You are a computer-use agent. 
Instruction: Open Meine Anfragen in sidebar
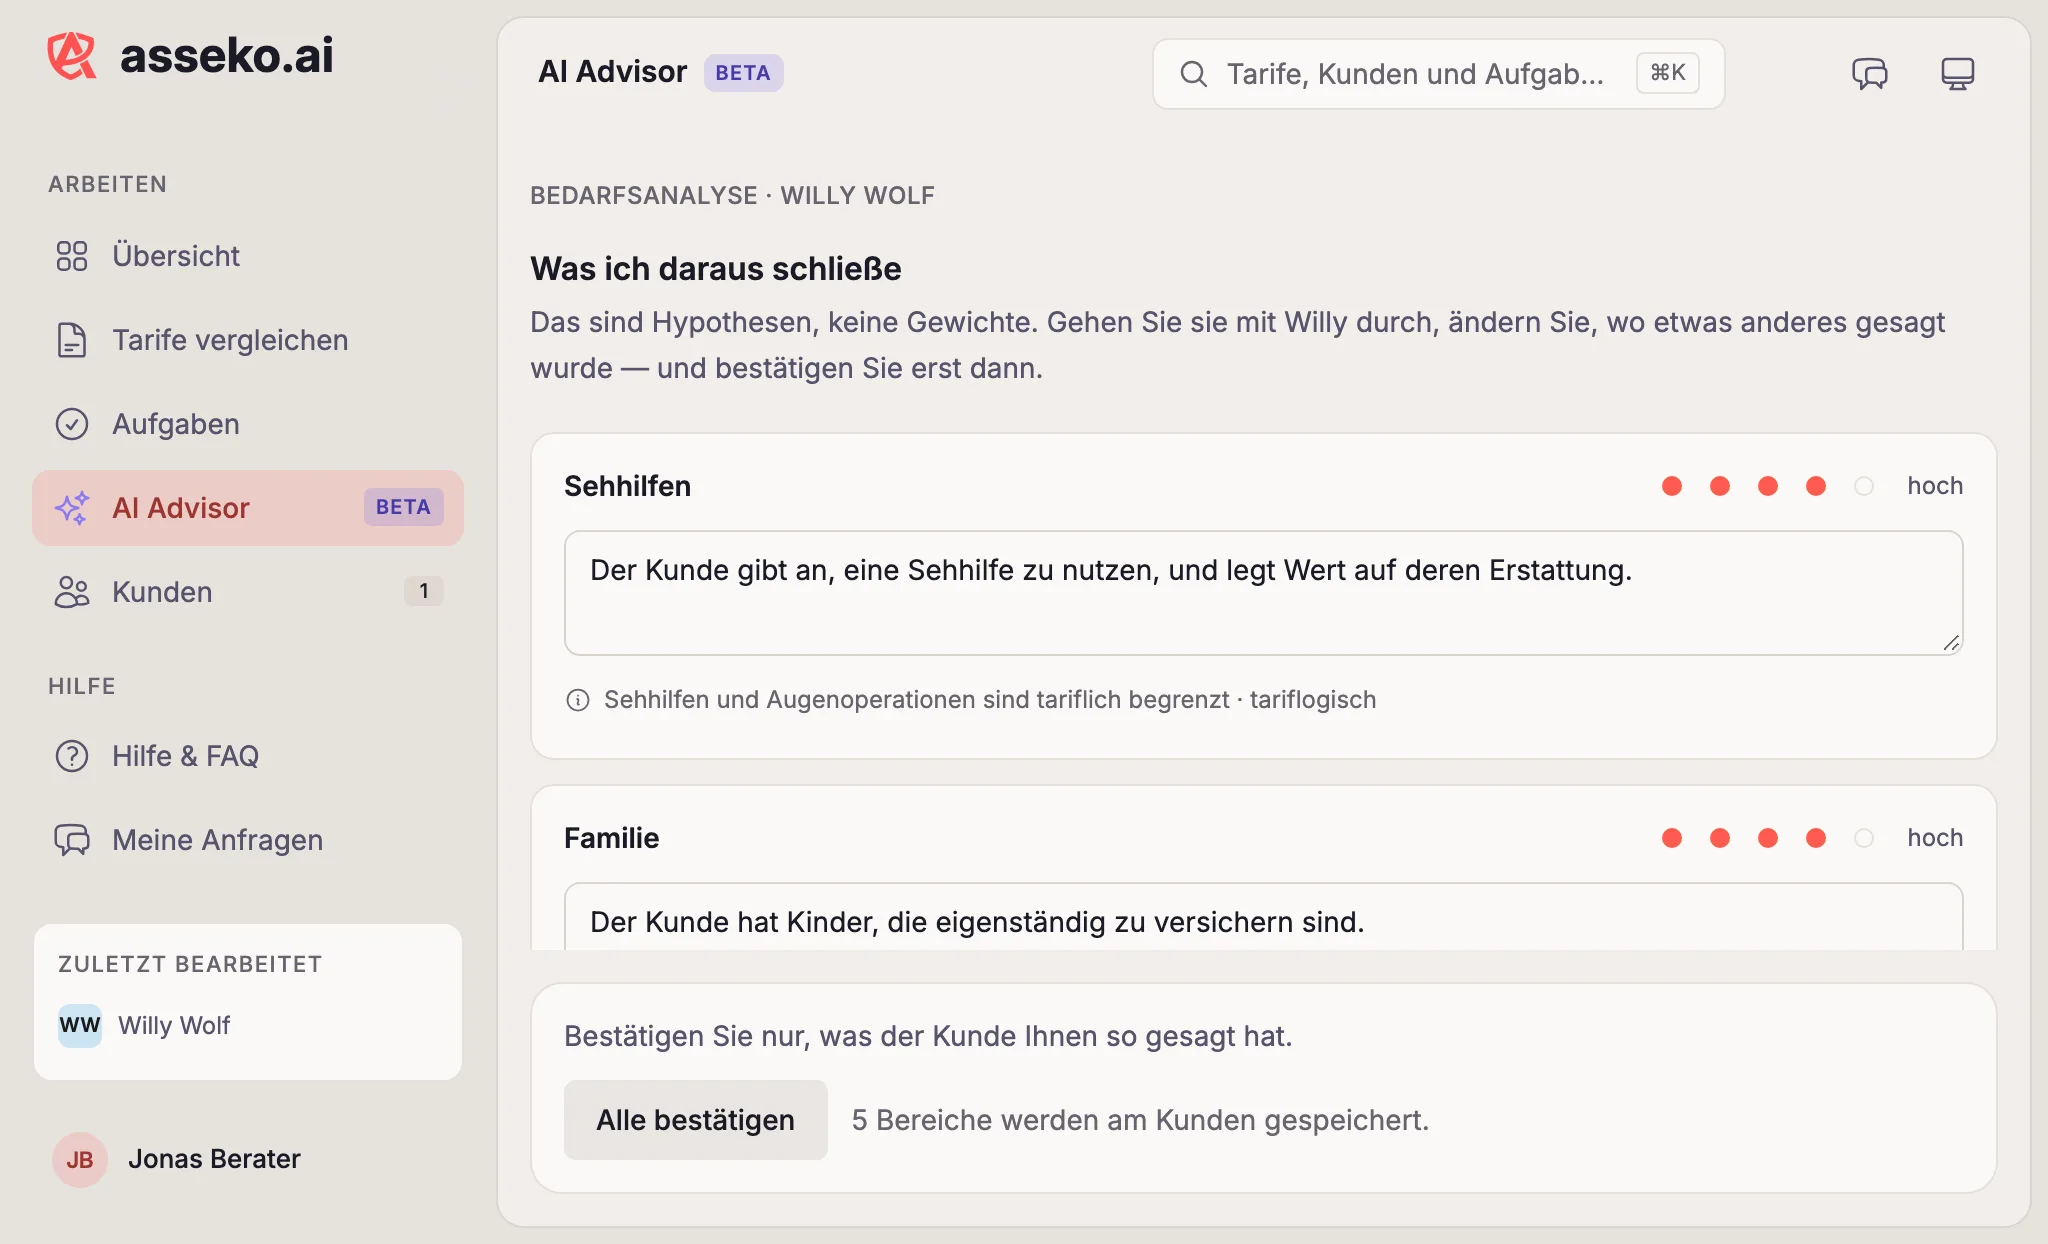tap(248, 840)
